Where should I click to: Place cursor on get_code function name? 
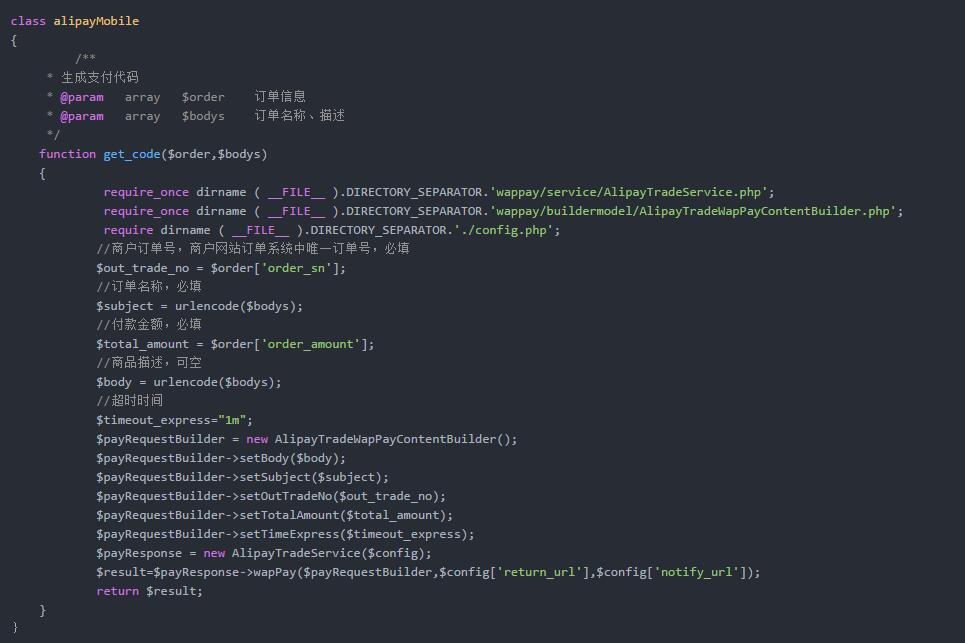click(132, 154)
